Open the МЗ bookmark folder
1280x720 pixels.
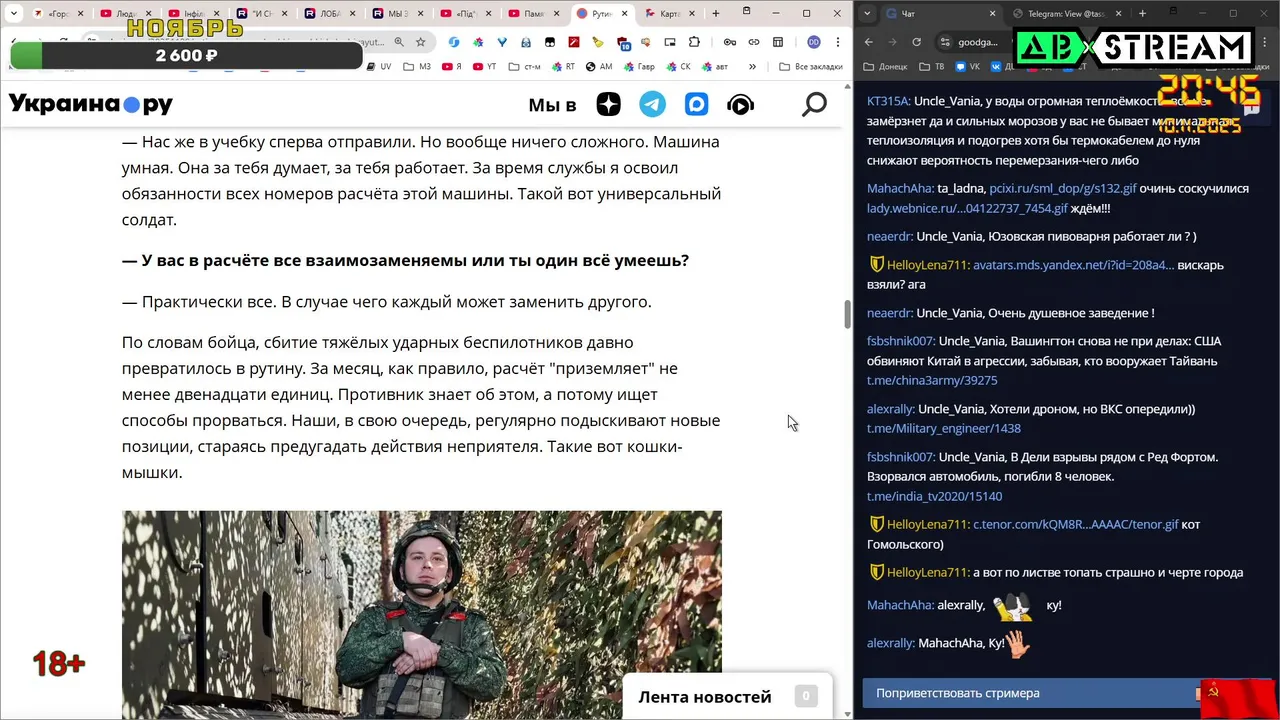click(x=418, y=66)
